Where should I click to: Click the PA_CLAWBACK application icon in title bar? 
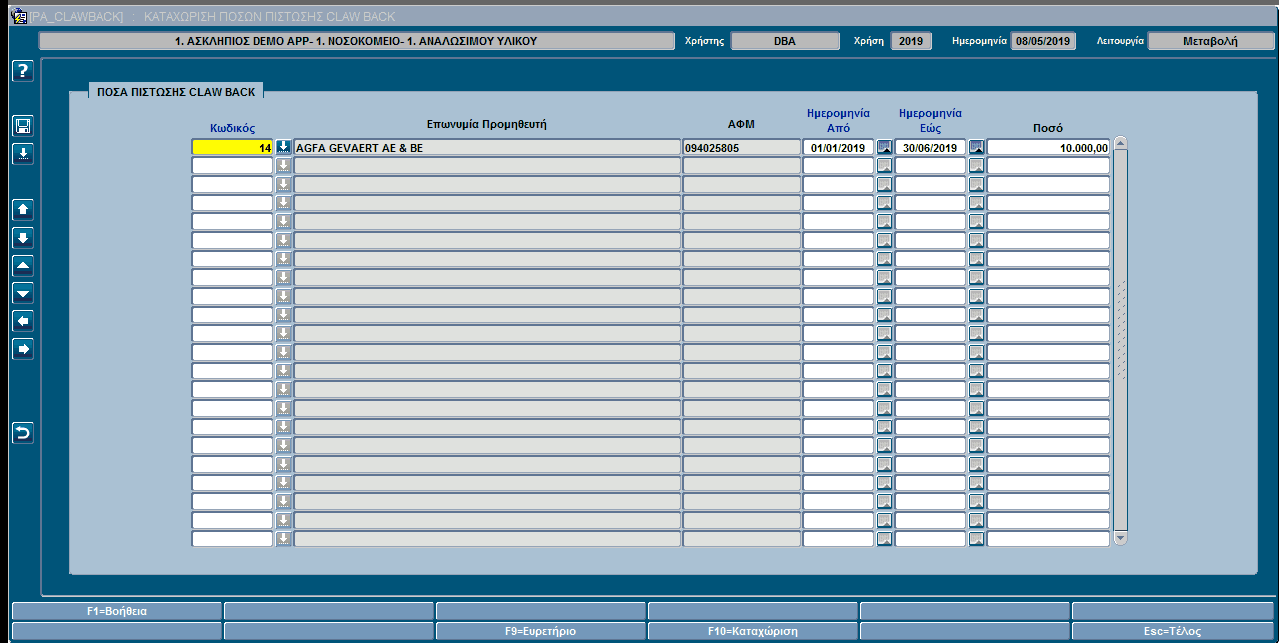[17, 16]
